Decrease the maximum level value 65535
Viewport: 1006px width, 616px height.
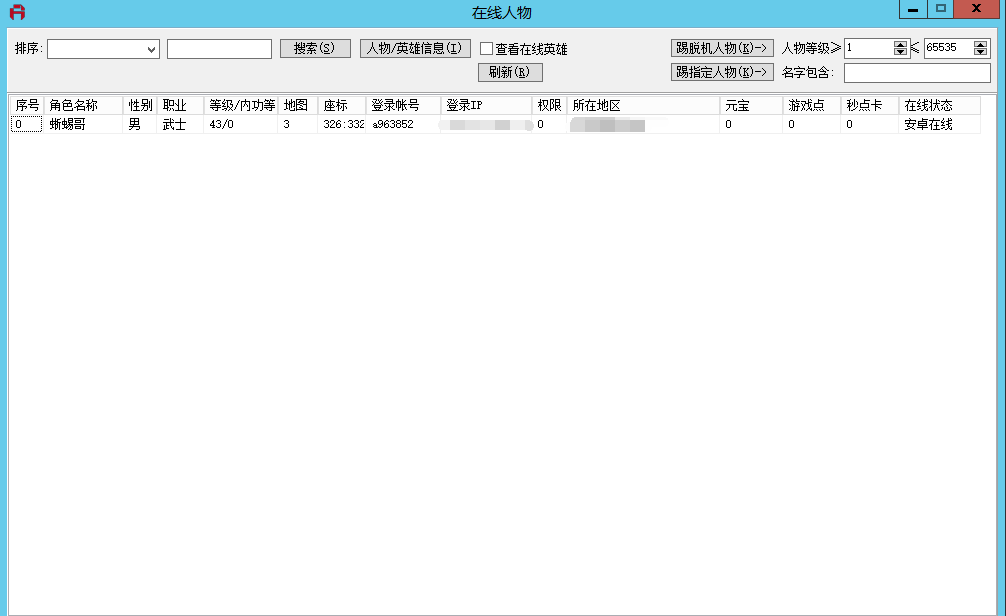980,52
